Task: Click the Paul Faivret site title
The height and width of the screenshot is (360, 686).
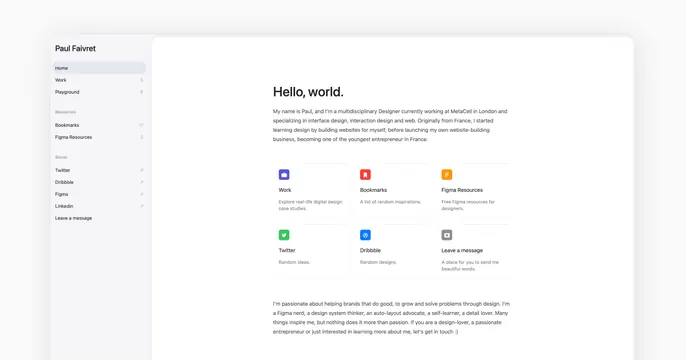Action: (x=75, y=49)
